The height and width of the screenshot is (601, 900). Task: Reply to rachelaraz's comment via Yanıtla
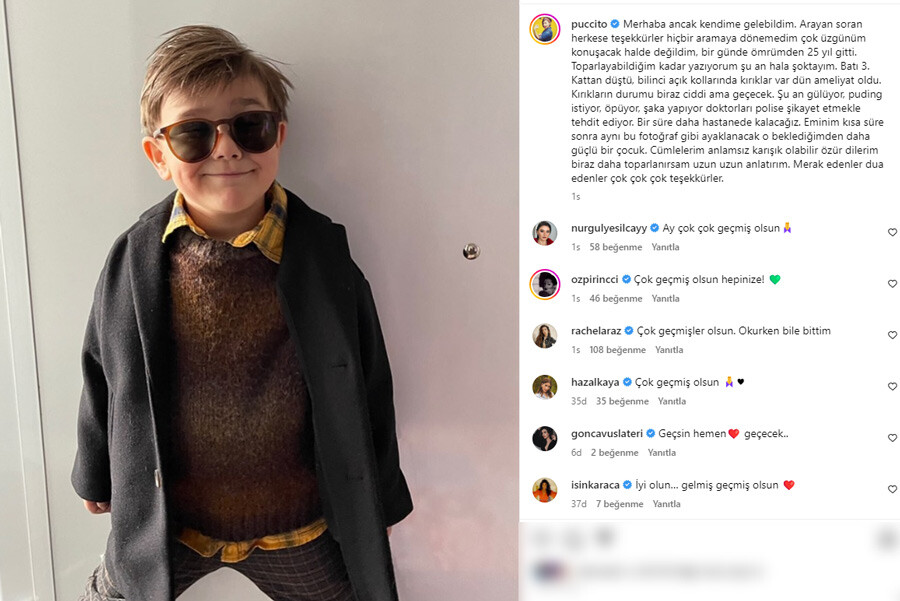[x=669, y=350]
